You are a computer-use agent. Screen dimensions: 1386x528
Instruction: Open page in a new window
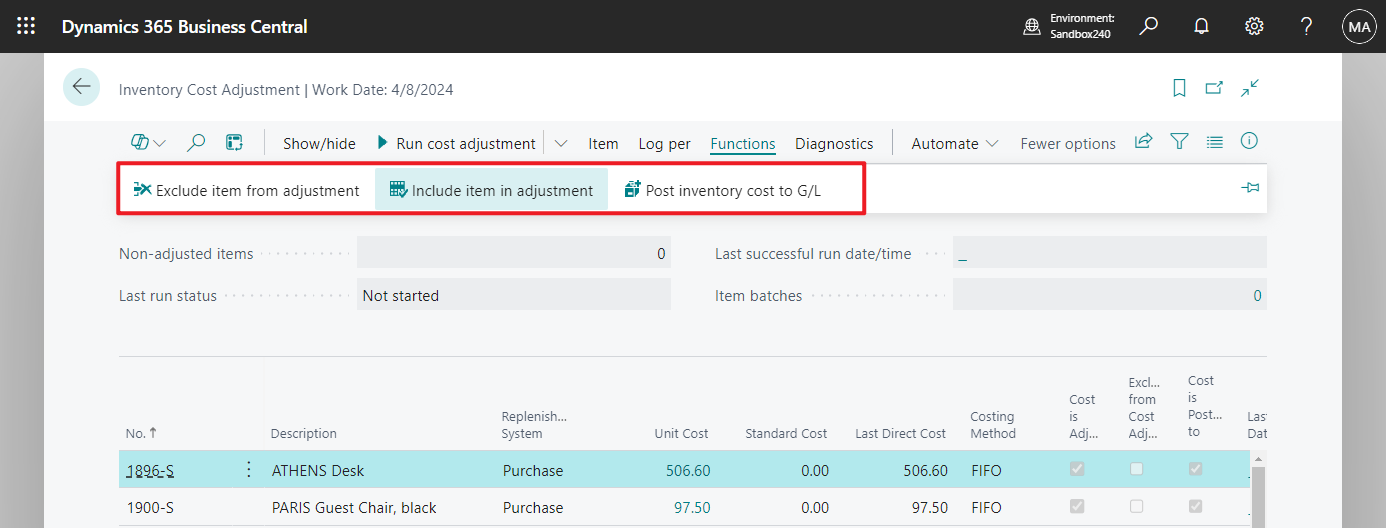pyautogui.click(x=1214, y=88)
